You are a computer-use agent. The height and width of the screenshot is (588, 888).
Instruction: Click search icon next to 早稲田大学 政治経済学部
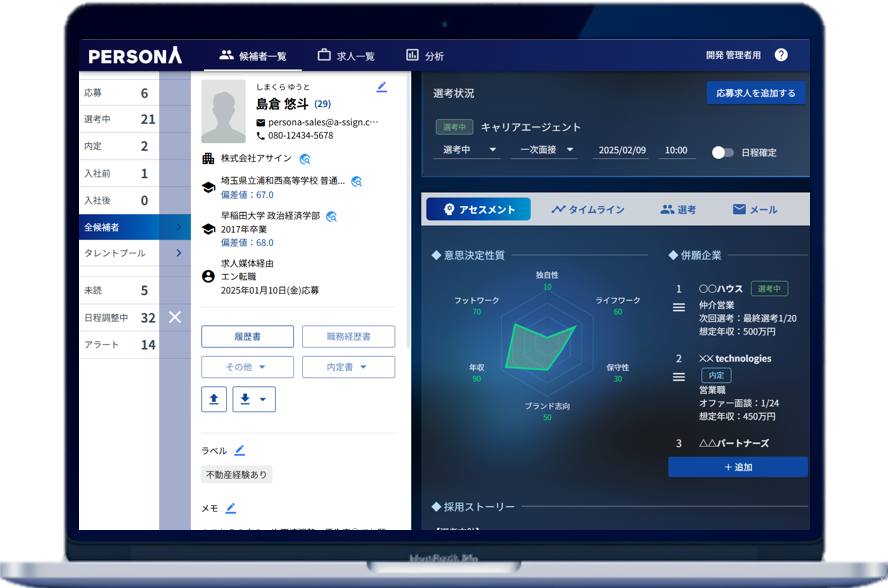coord(331,216)
